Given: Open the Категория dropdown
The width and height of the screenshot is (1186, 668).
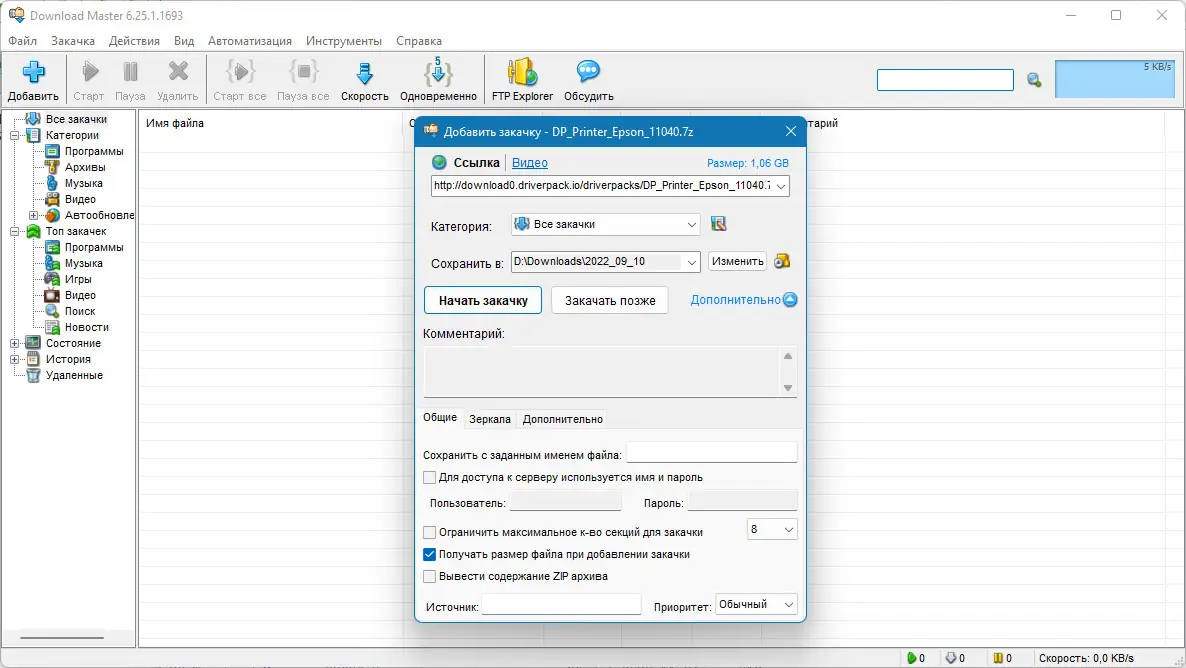Looking at the screenshot, I should [x=691, y=225].
